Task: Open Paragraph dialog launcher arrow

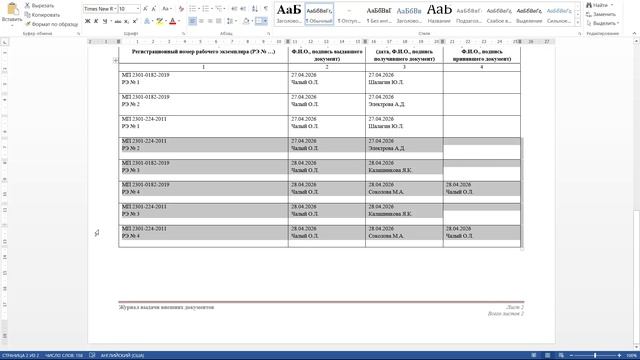Action: tap(269, 34)
